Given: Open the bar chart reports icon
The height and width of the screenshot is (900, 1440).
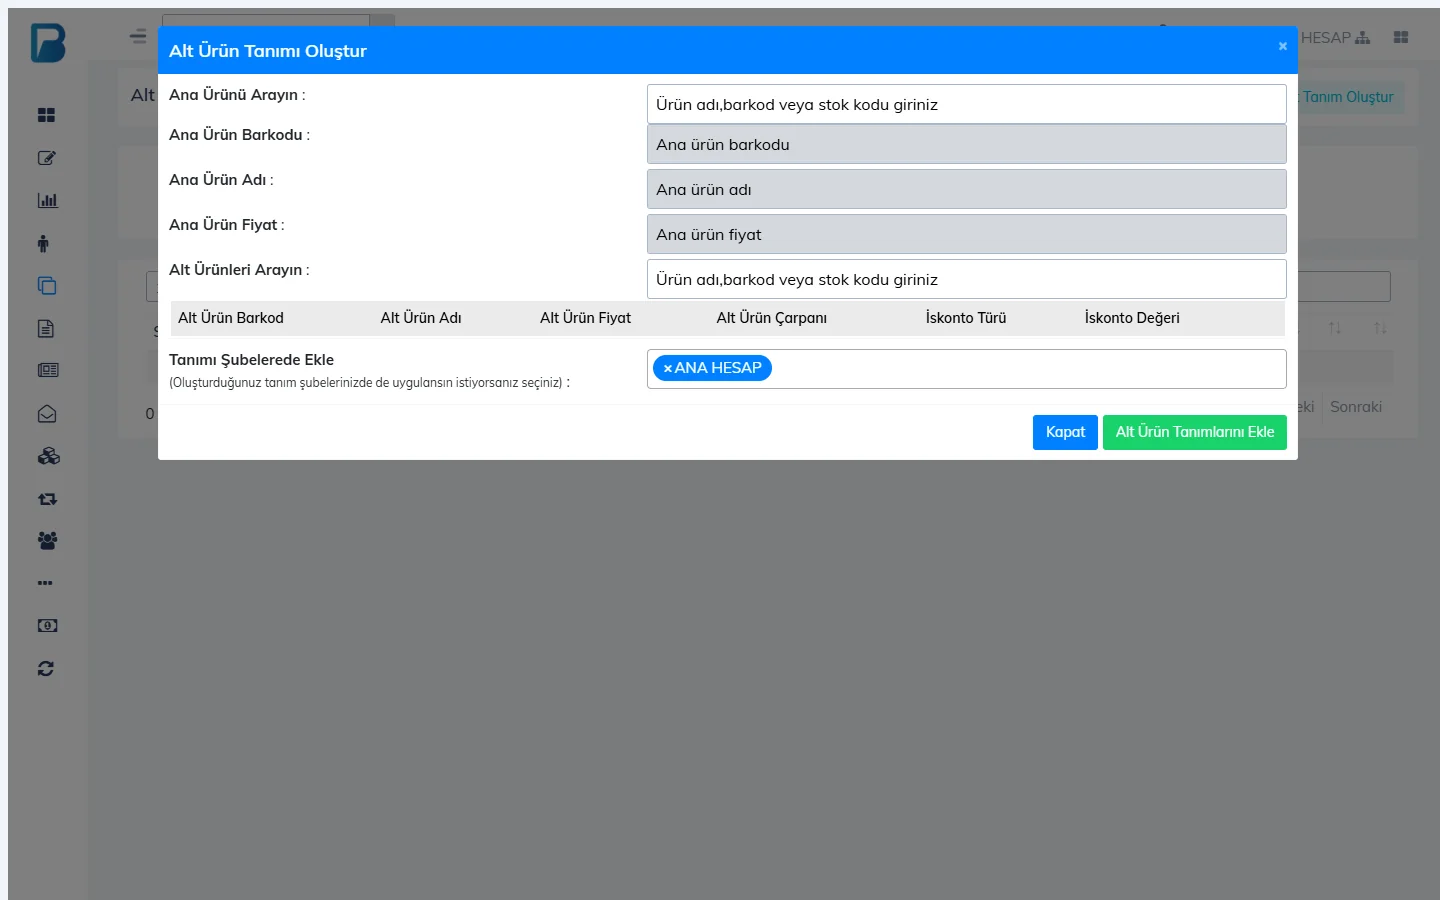Looking at the screenshot, I should point(47,200).
